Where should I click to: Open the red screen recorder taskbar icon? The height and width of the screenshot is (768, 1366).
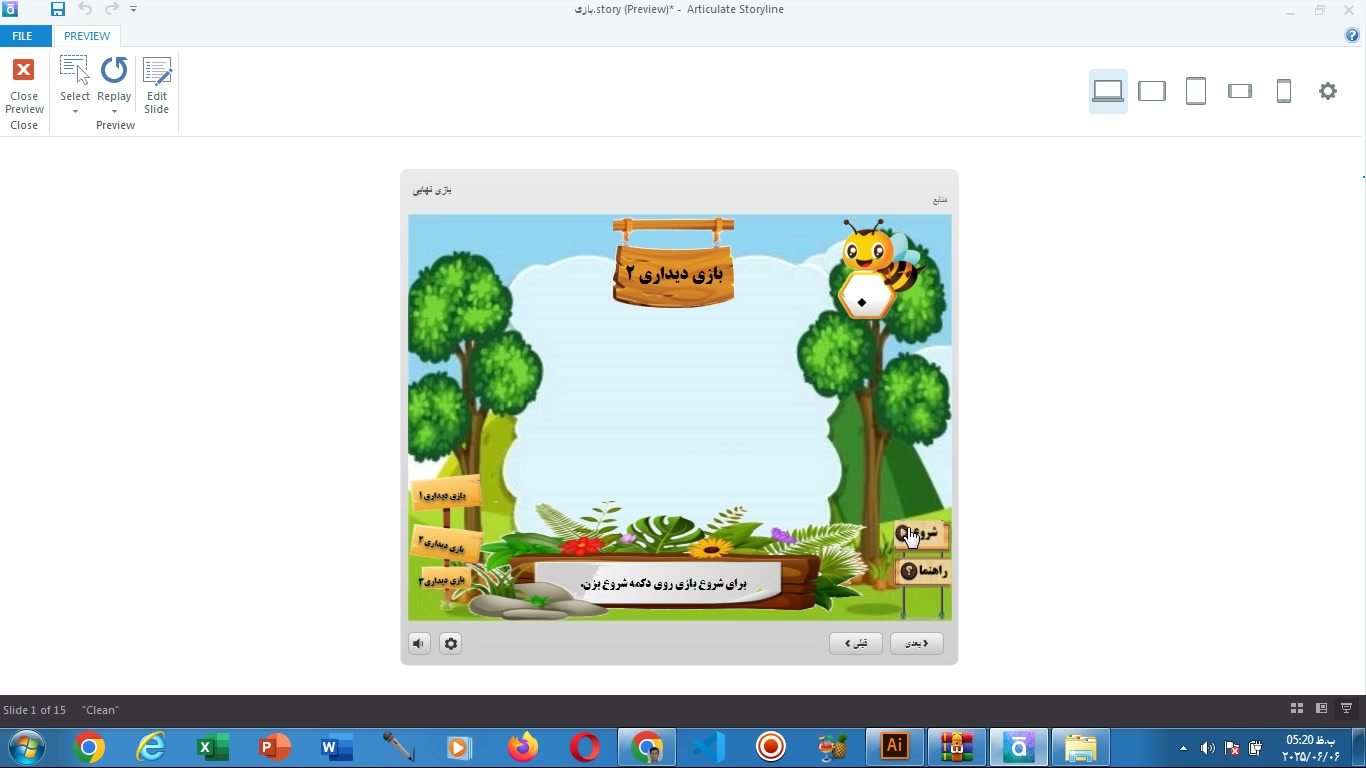click(771, 748)
